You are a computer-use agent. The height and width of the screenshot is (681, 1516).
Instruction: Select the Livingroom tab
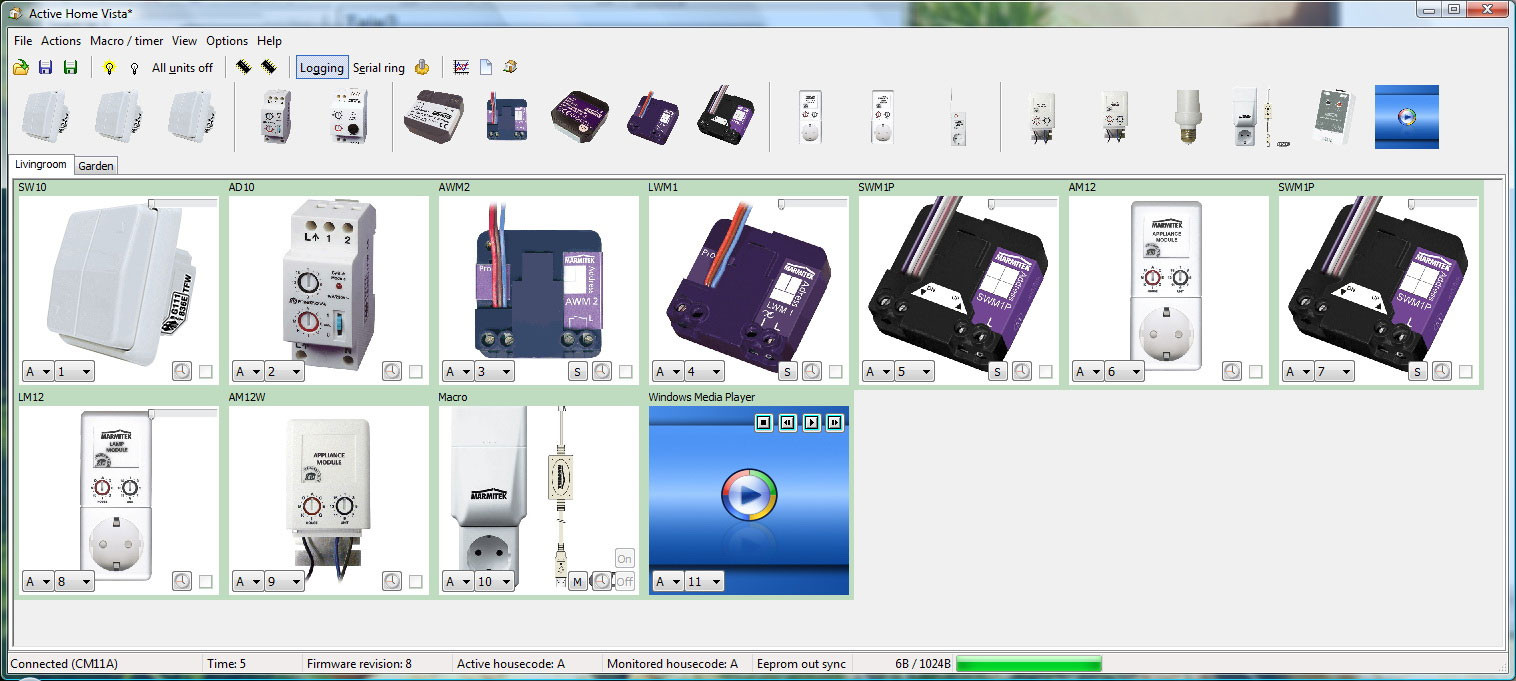click(41, 165)
